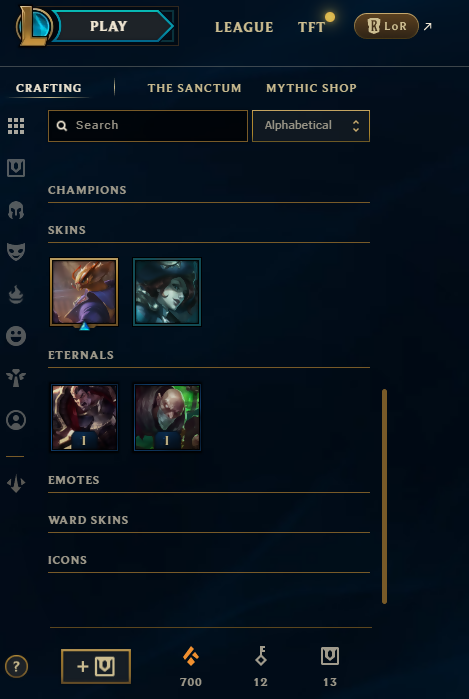Filter loot by skins mask icon
Image resolution: width=469 pixels, height=699 pixels.
pyautogui.click(x=16, y=252)
